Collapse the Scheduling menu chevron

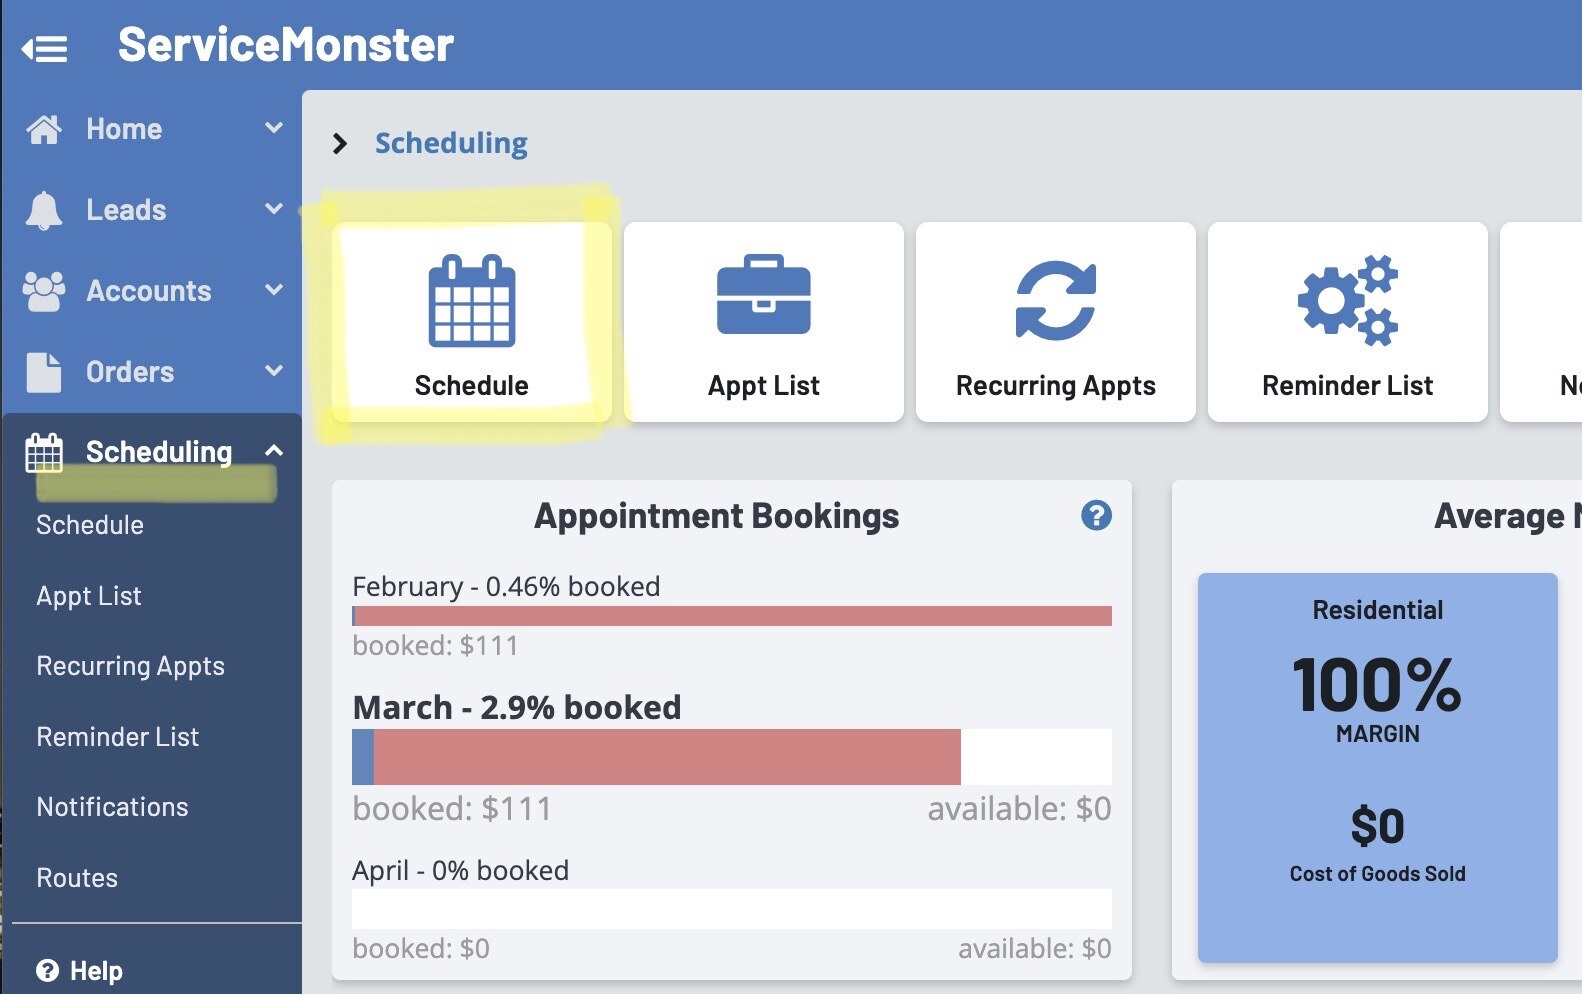coord(274,451)
